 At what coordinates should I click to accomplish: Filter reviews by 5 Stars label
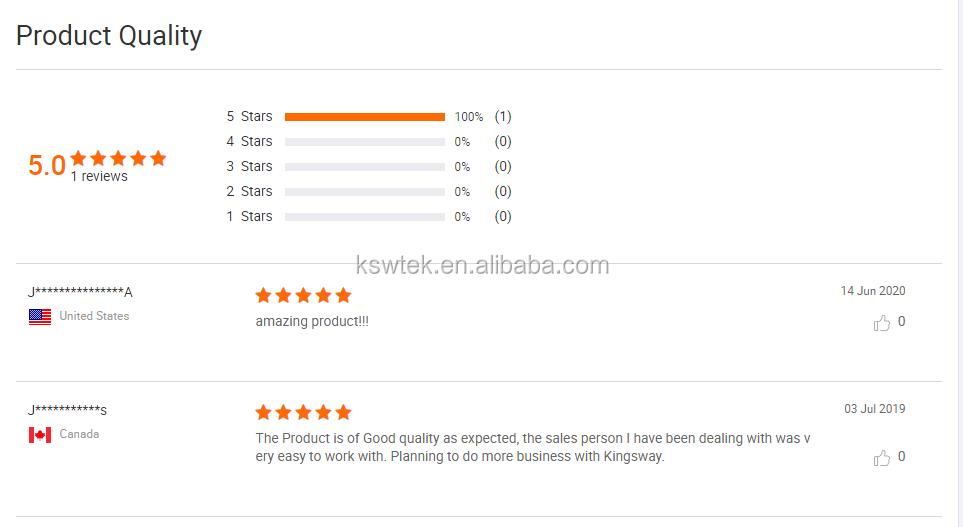tap(249, 117)
